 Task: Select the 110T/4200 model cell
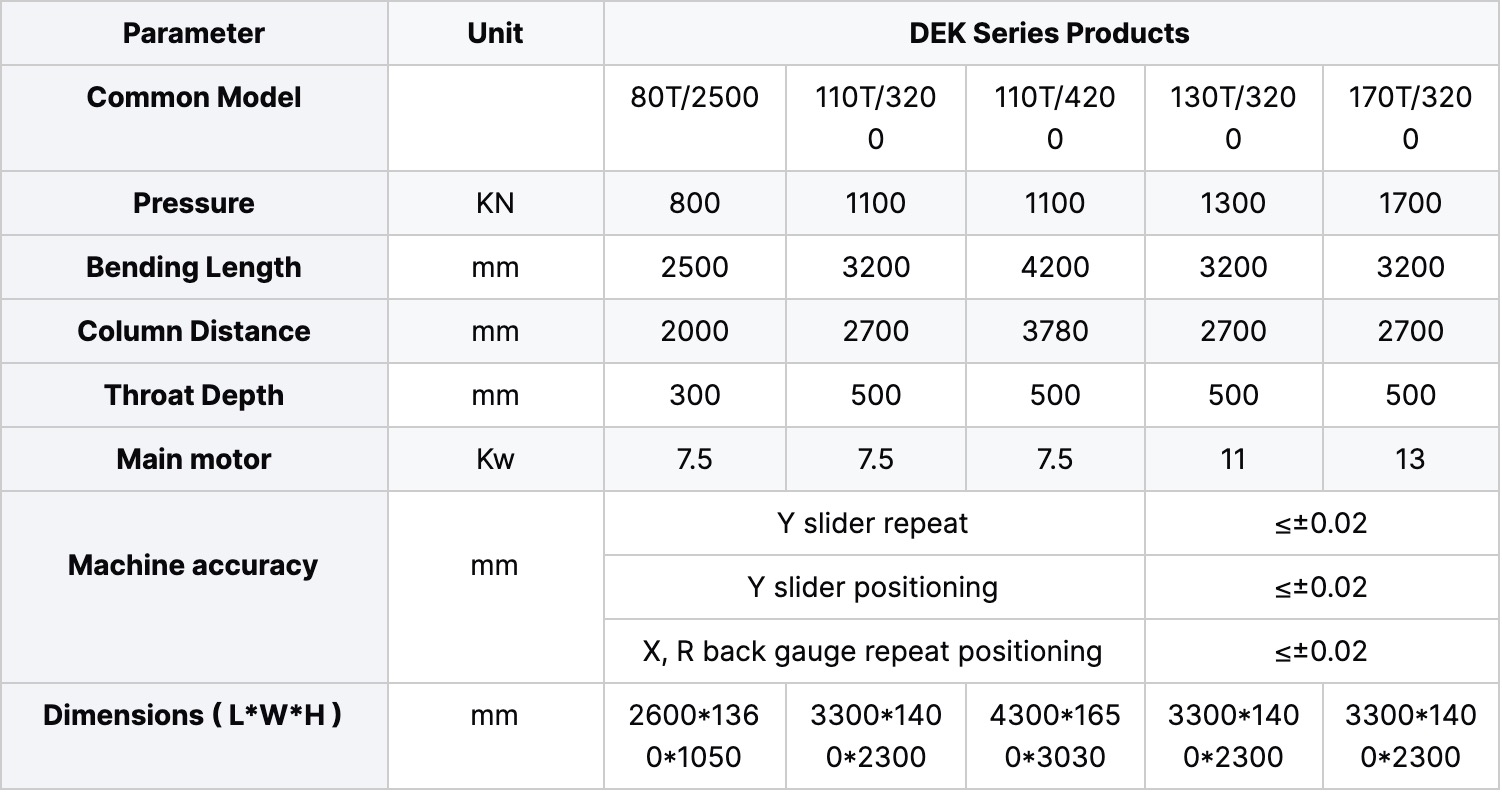point(1054,117)
